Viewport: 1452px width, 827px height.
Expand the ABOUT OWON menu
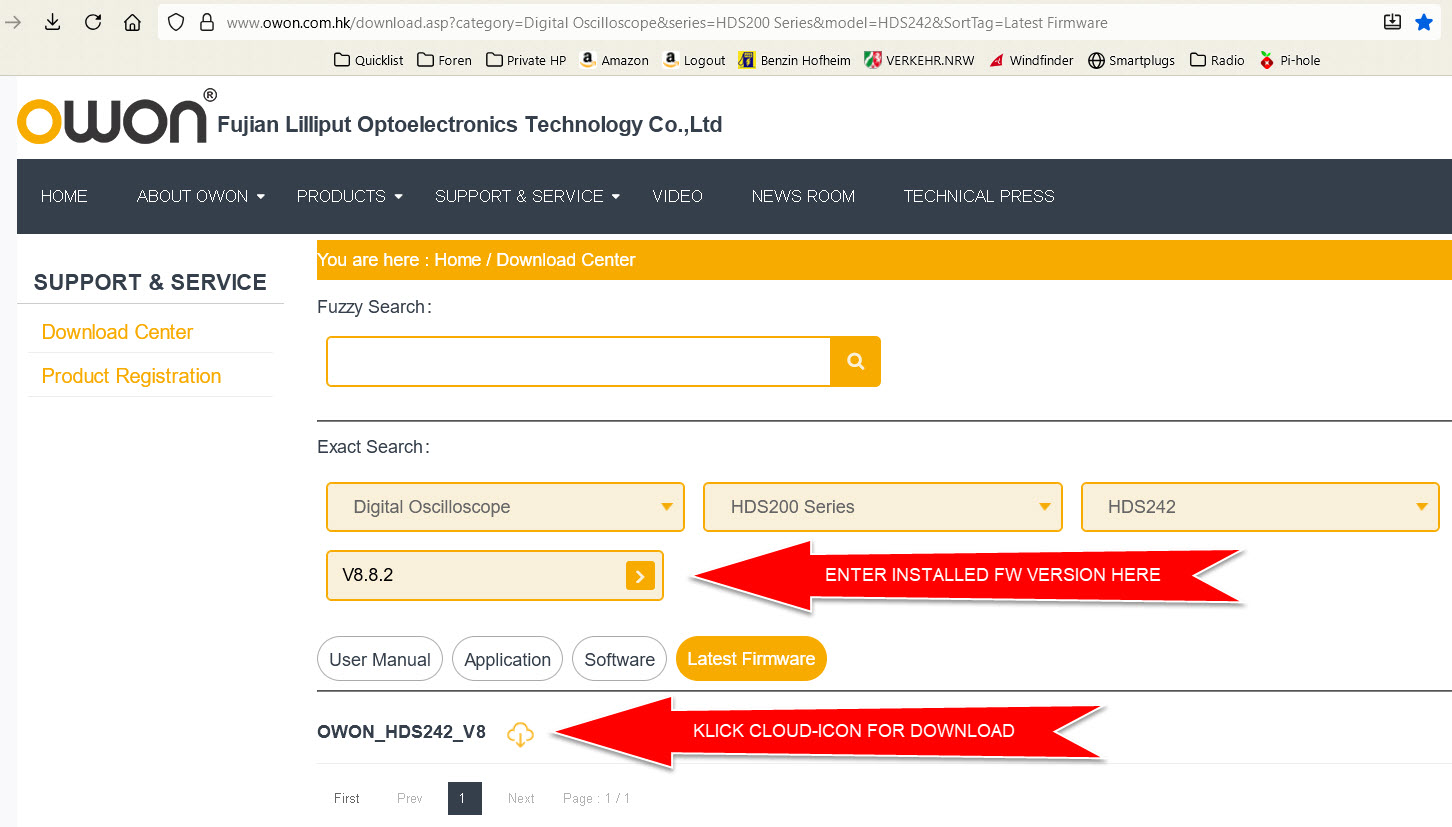coord(201,196)
